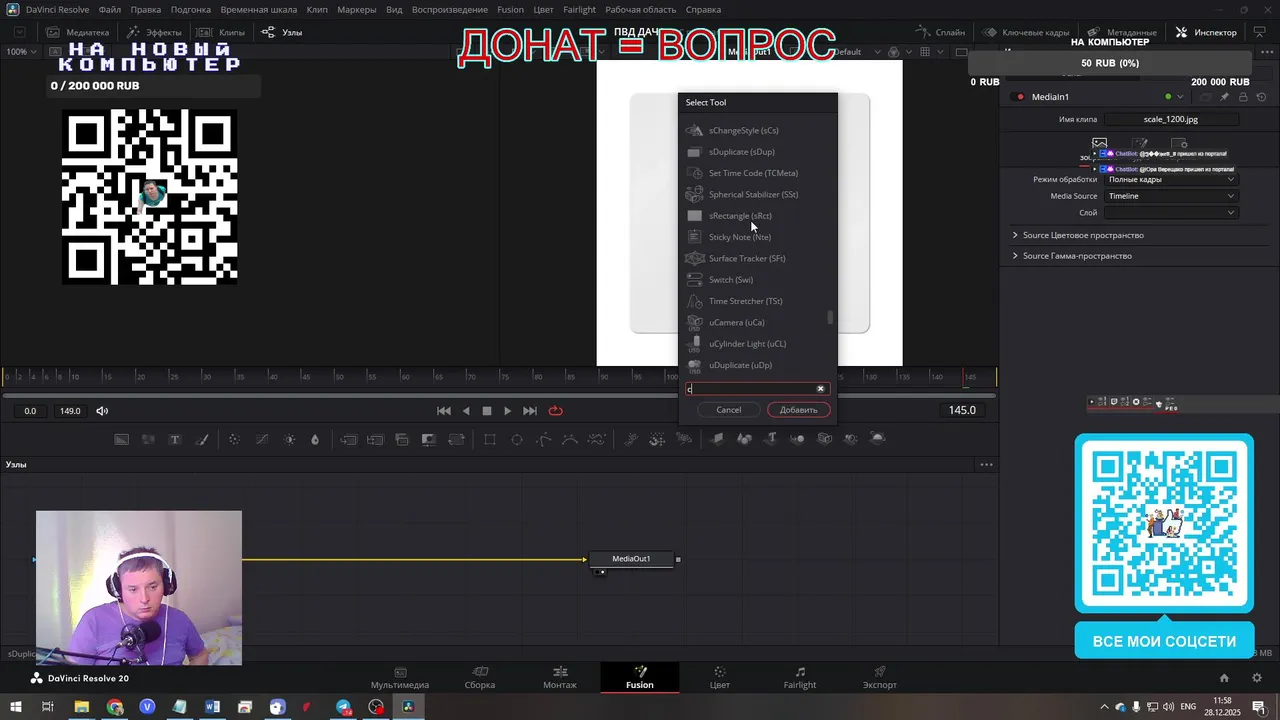Image resolution: width=1280 pixels, height=720 pixels.
Task: Add the Color Corrector sparkle icon
Action: click(x=234, y=439)
